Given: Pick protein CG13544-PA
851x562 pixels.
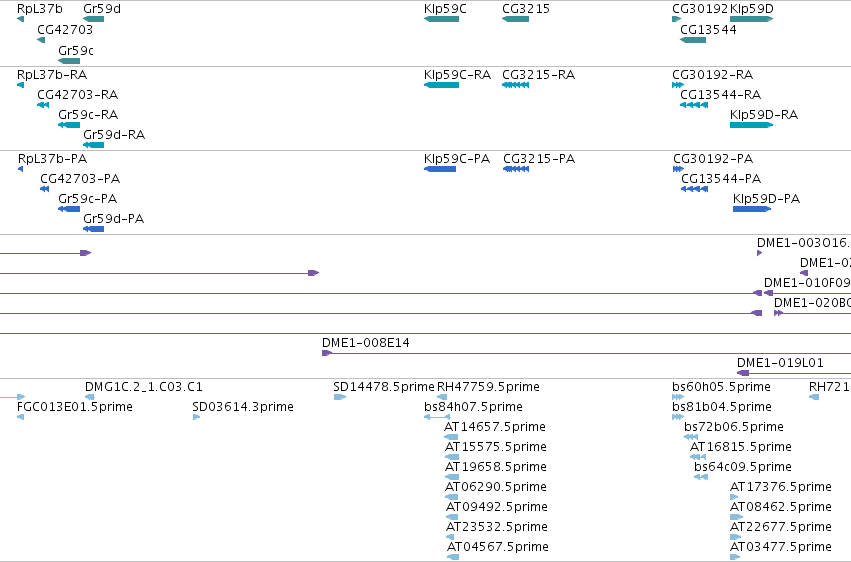Looking at the screenshot, I should 721,178.
